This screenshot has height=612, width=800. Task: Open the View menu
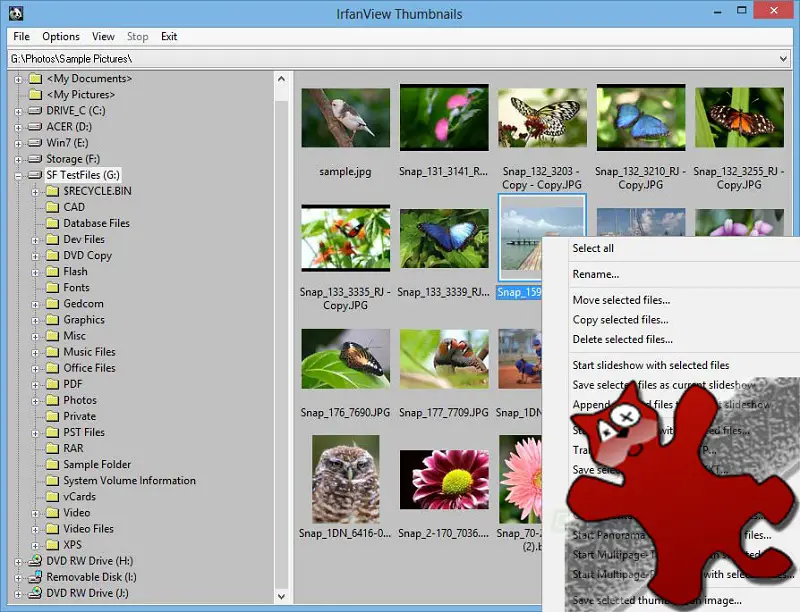[x=103, y=37]
